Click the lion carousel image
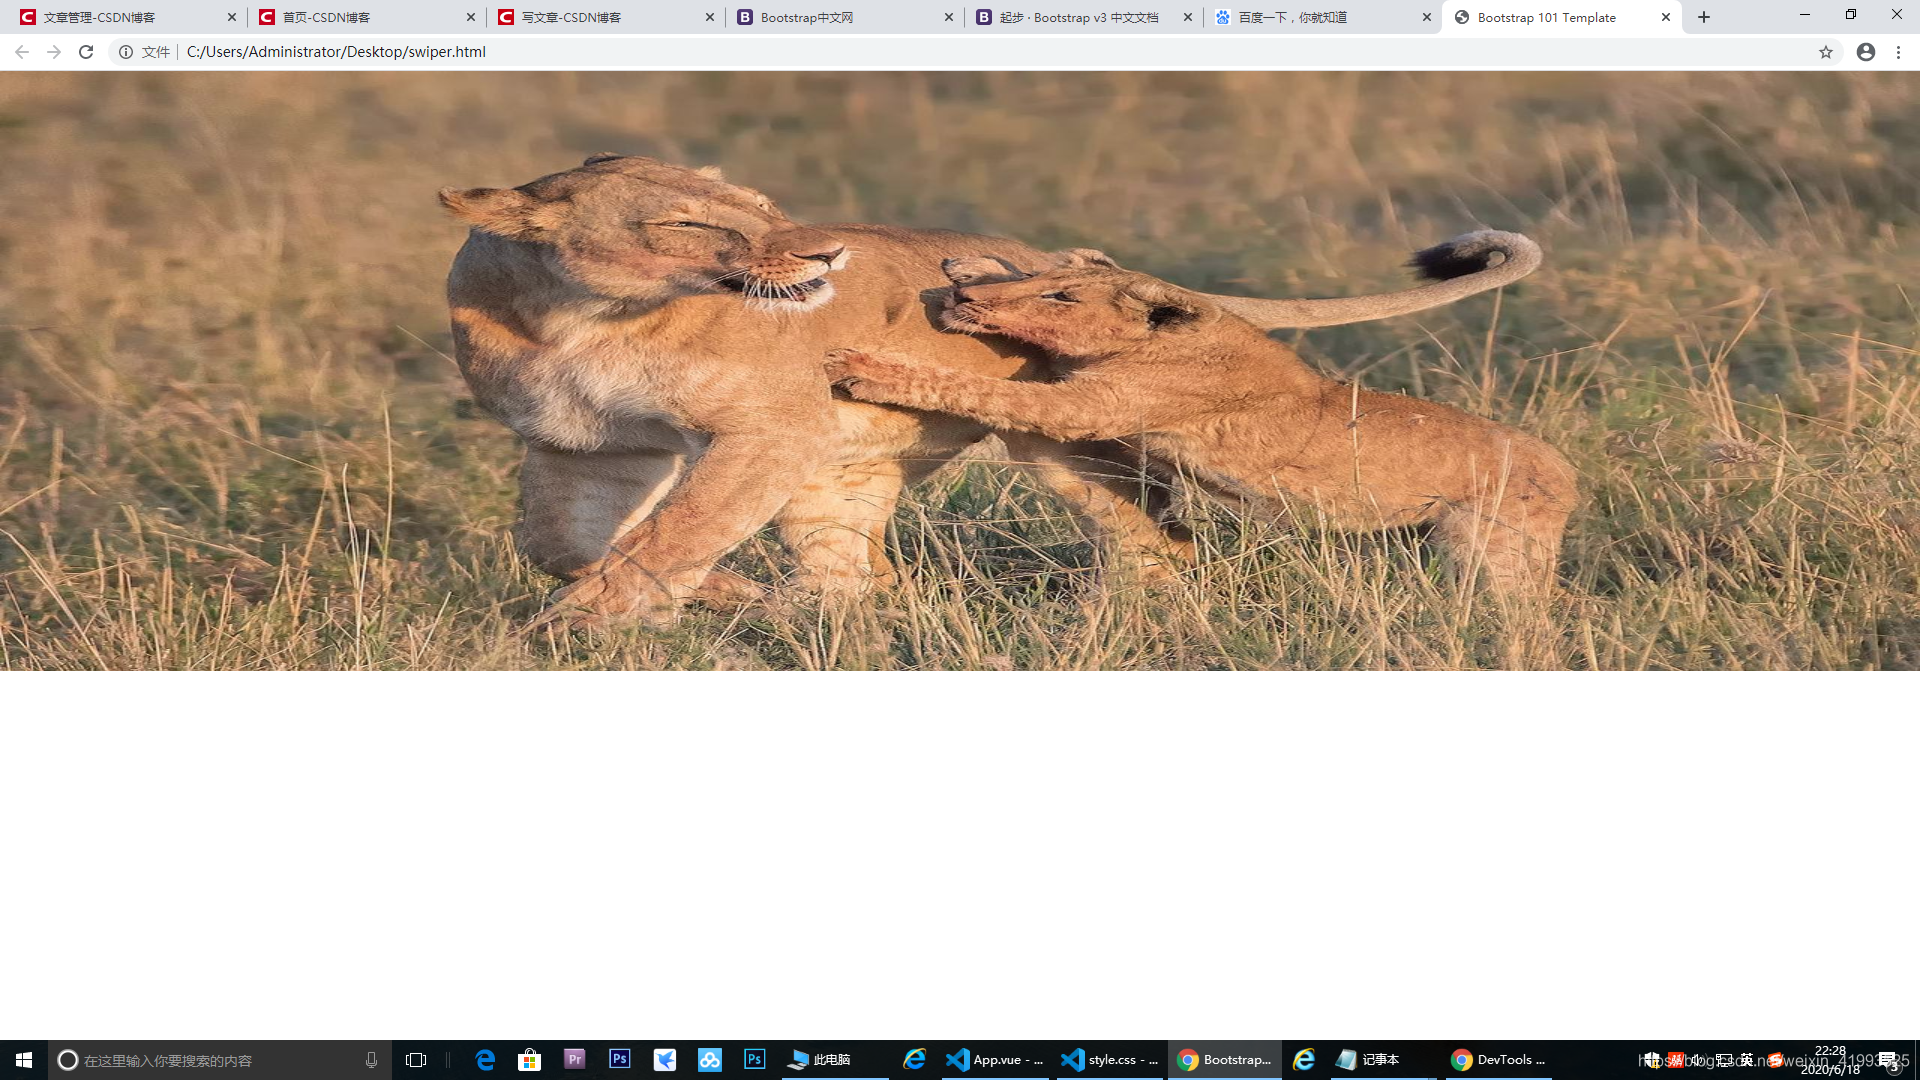Viewport: 1920px width, 1080px height. [960, 370]
